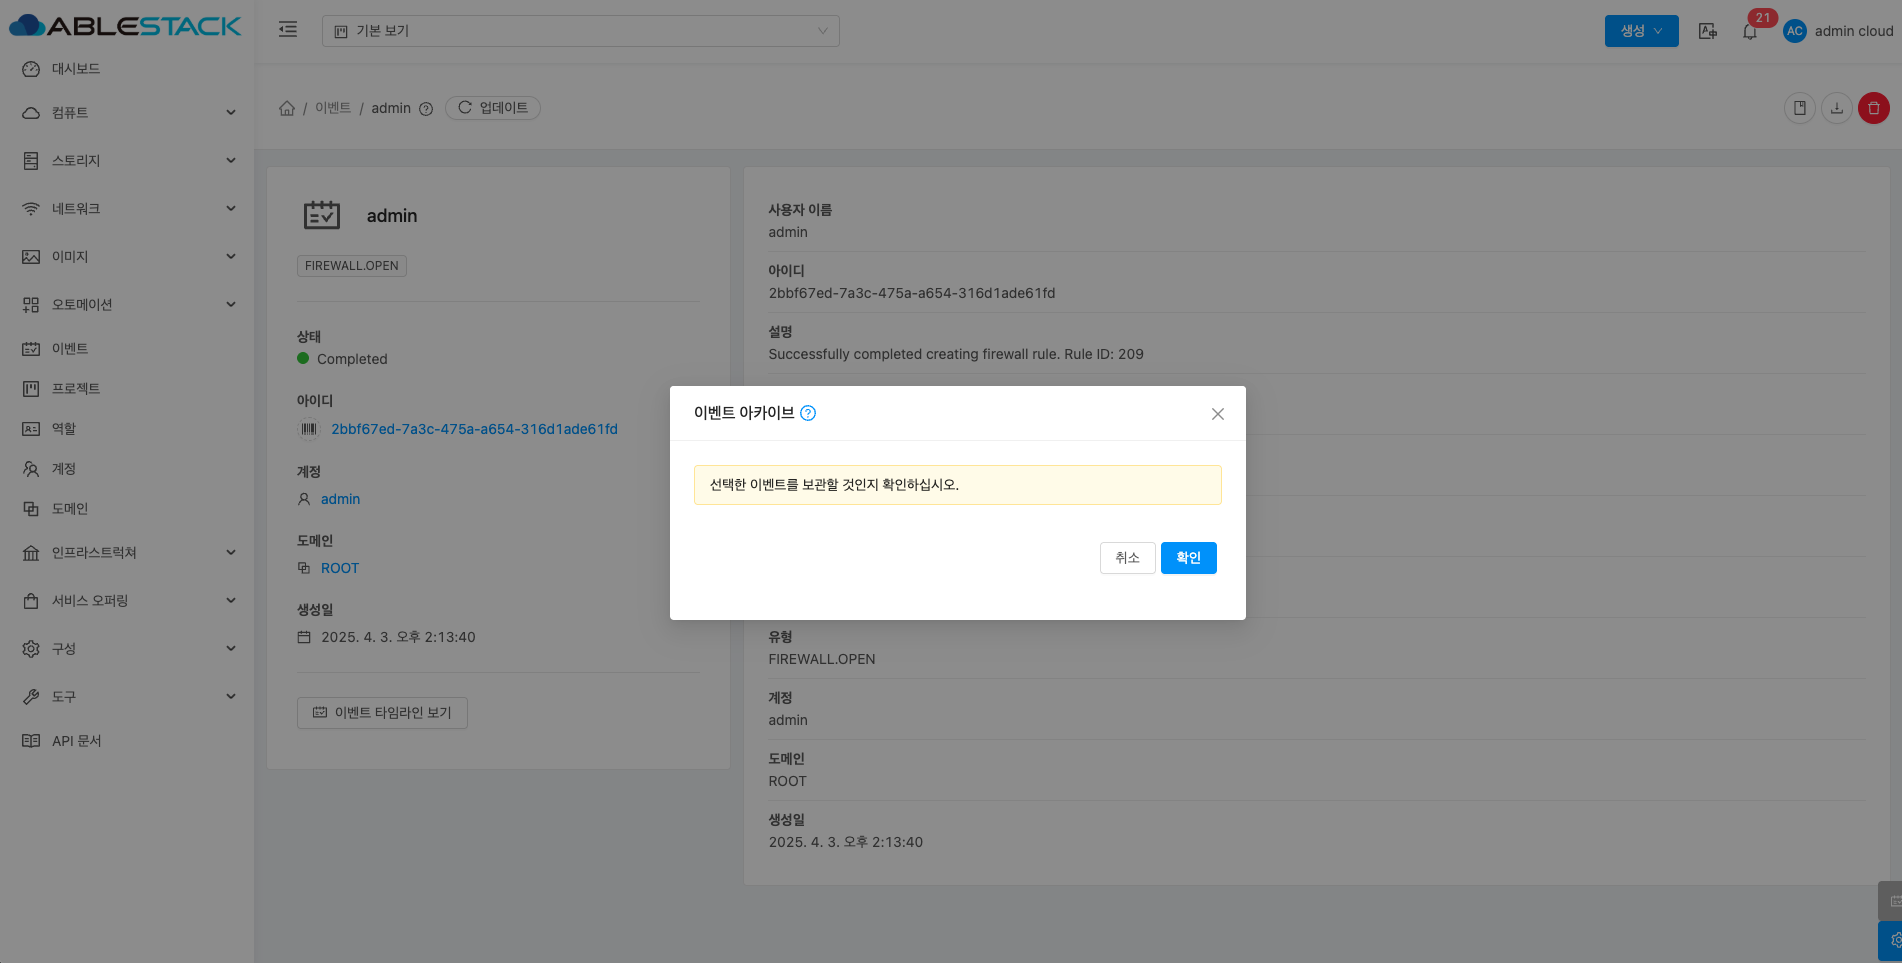Confirm archive with the 확인 button
Viewport: 1902px width, 963px height.
click(x=1188, y=558)
